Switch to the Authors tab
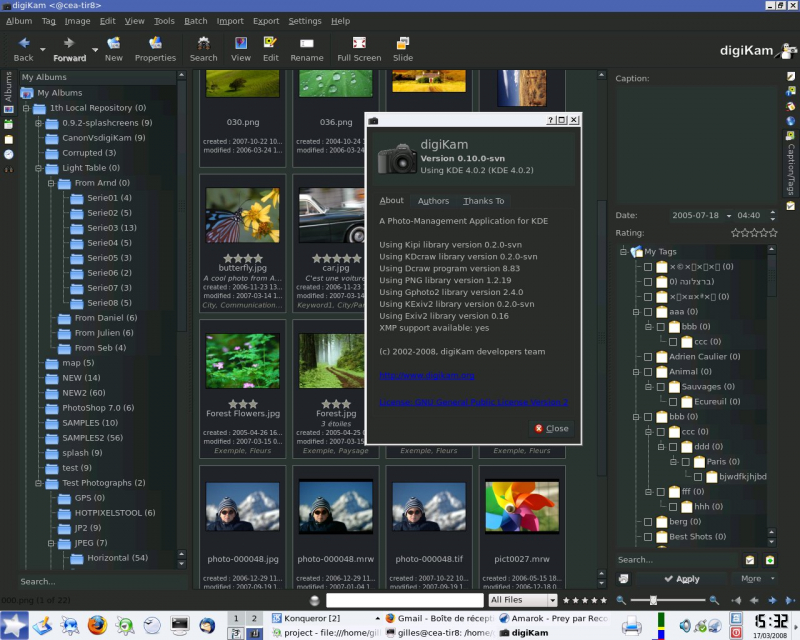Screen dimensions: 800x640 433,201
